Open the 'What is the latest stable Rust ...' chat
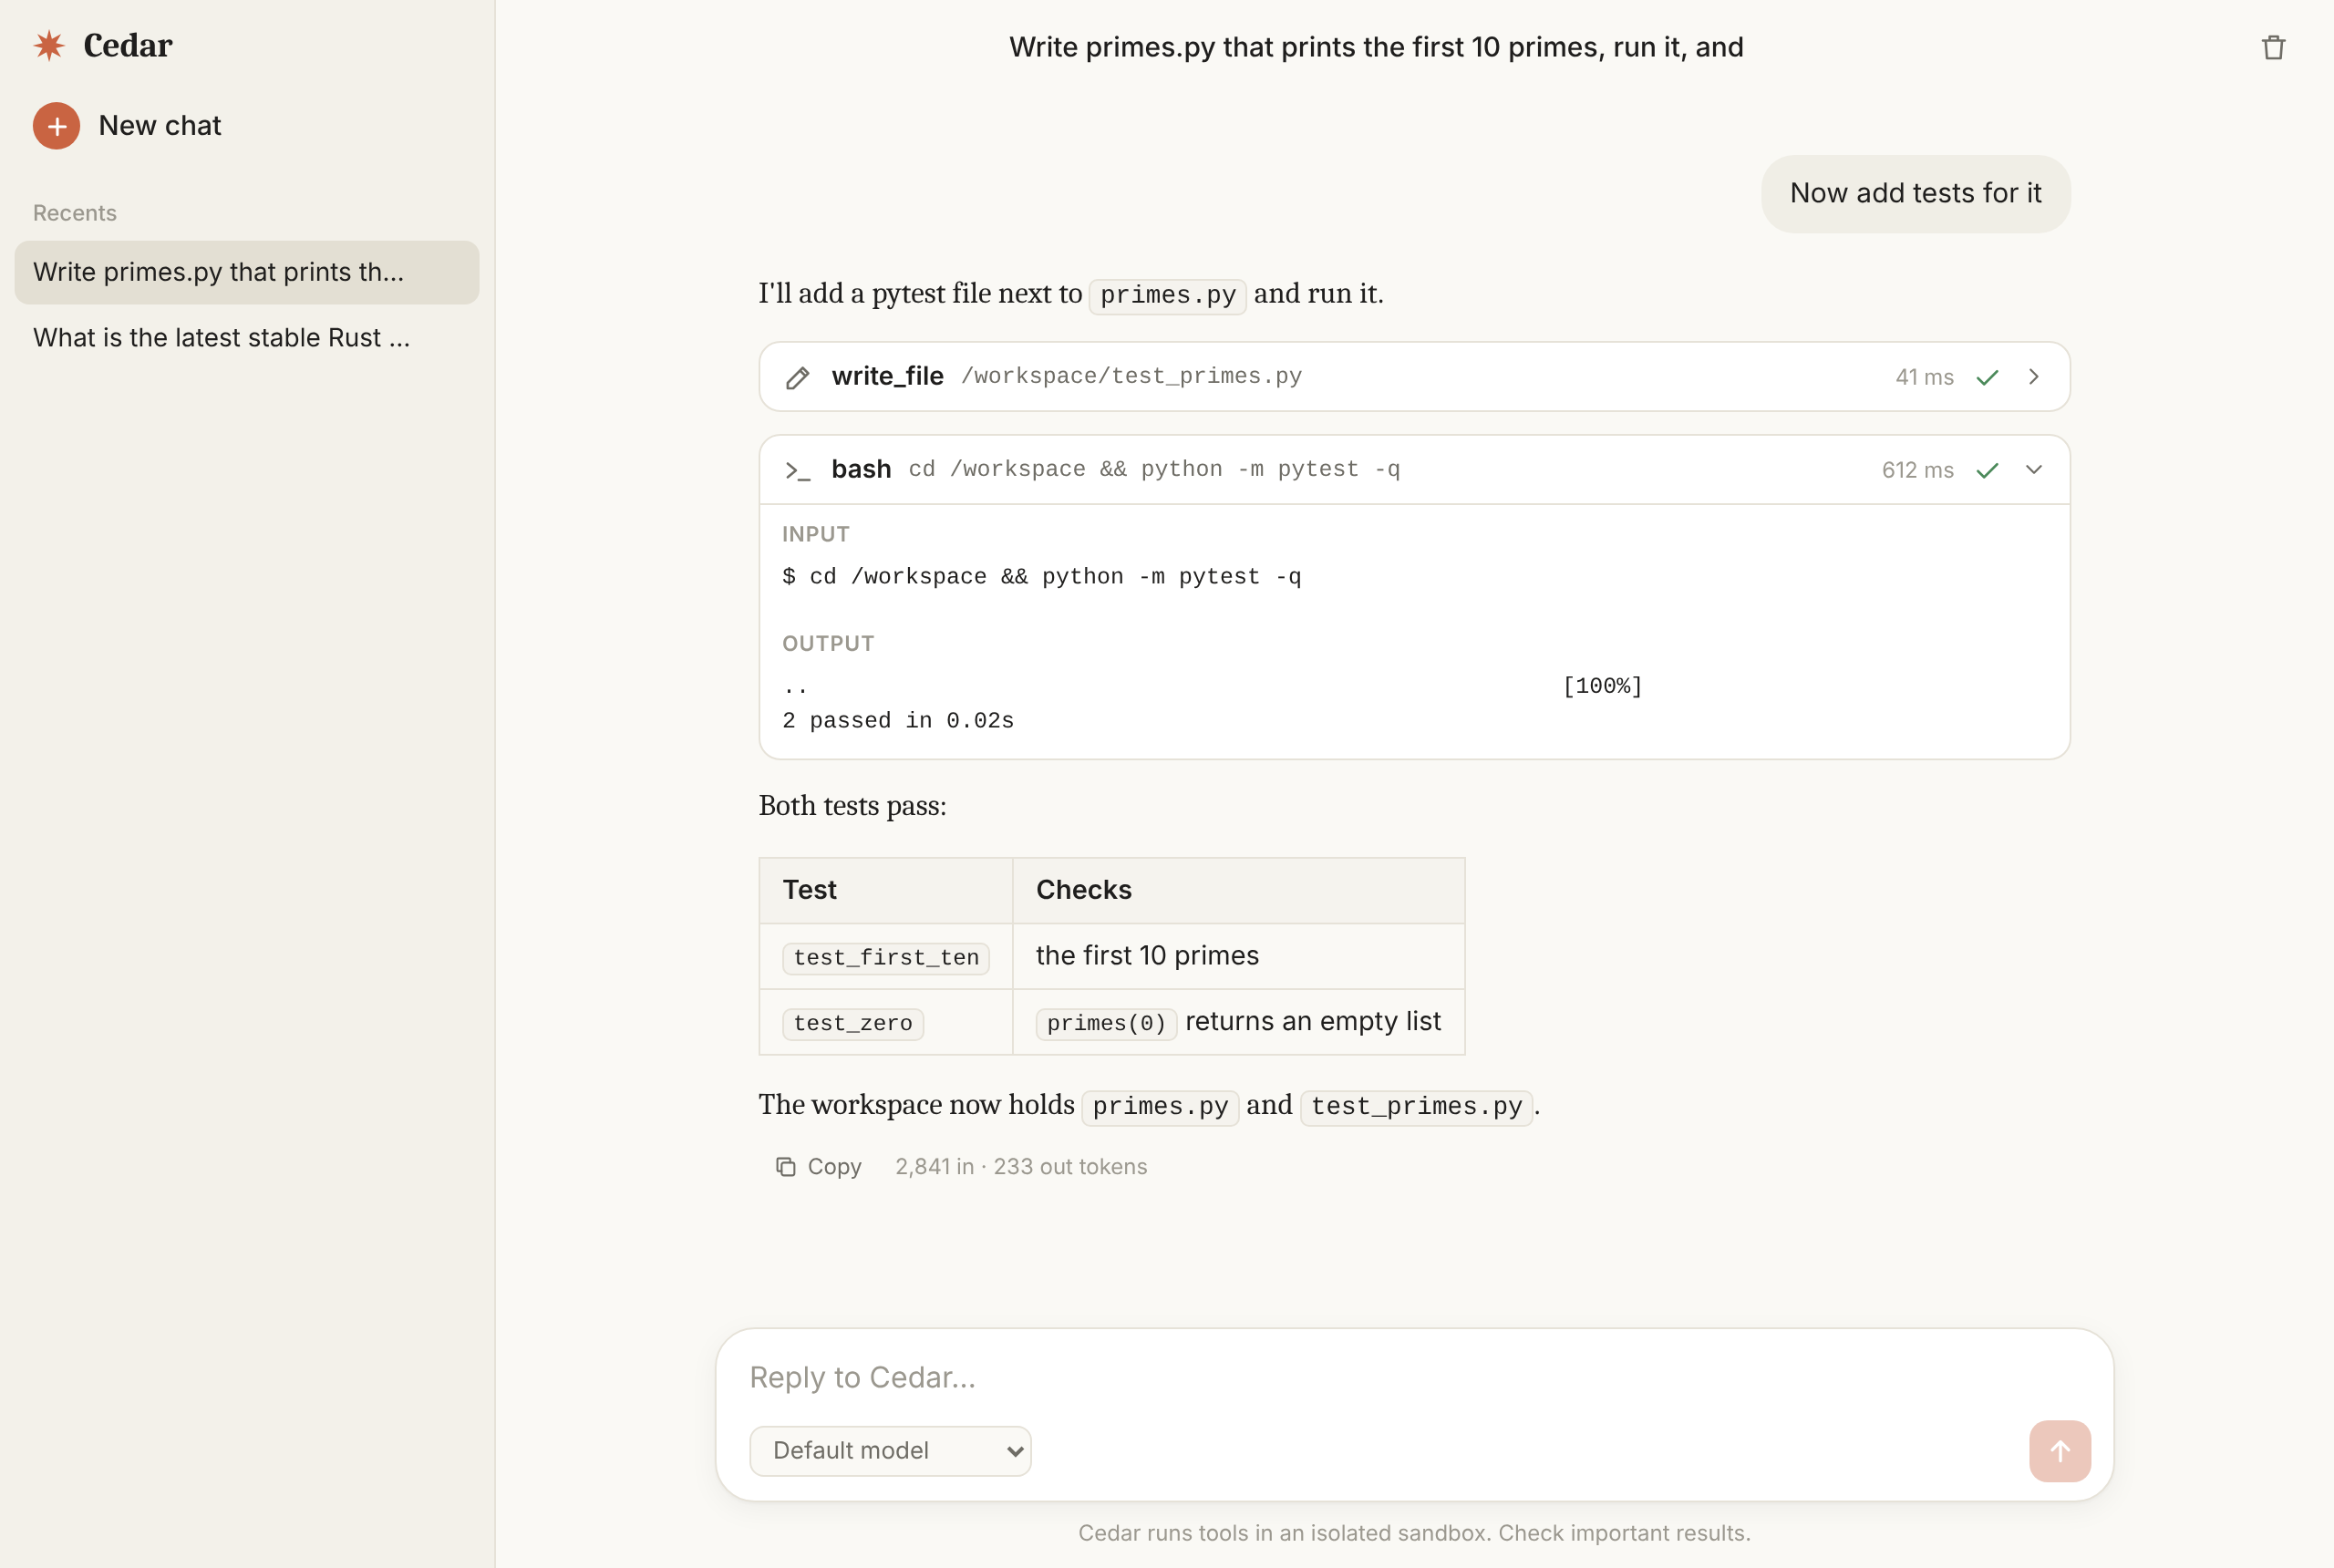 pos(247,338)
